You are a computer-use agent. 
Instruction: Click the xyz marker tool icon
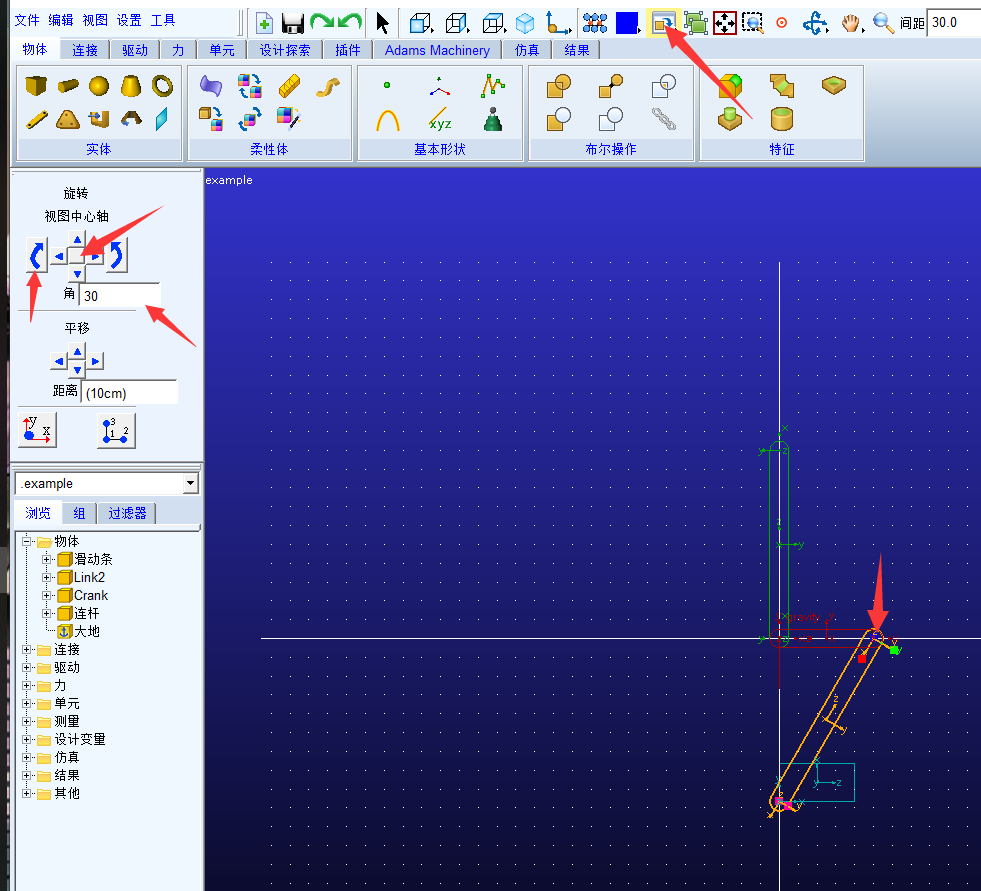(x=440, y=120)
